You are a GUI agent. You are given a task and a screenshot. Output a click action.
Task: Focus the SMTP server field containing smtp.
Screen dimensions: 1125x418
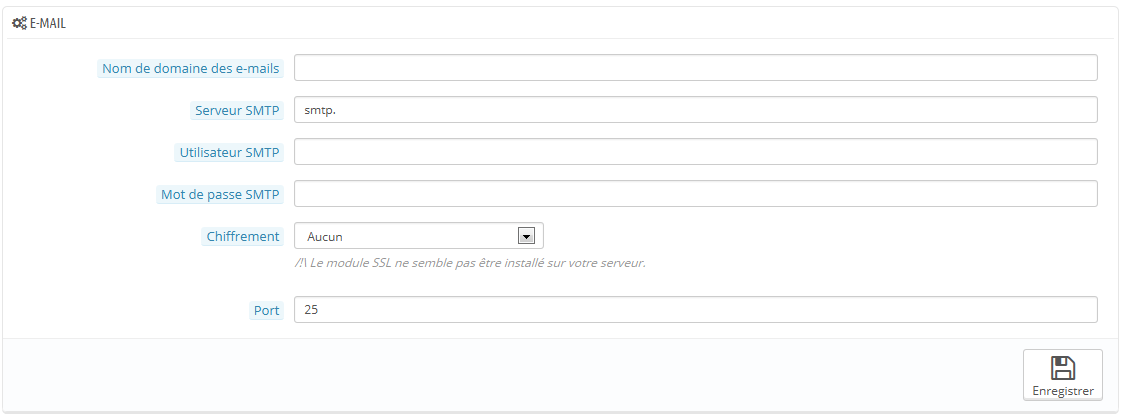coord(695,110)
